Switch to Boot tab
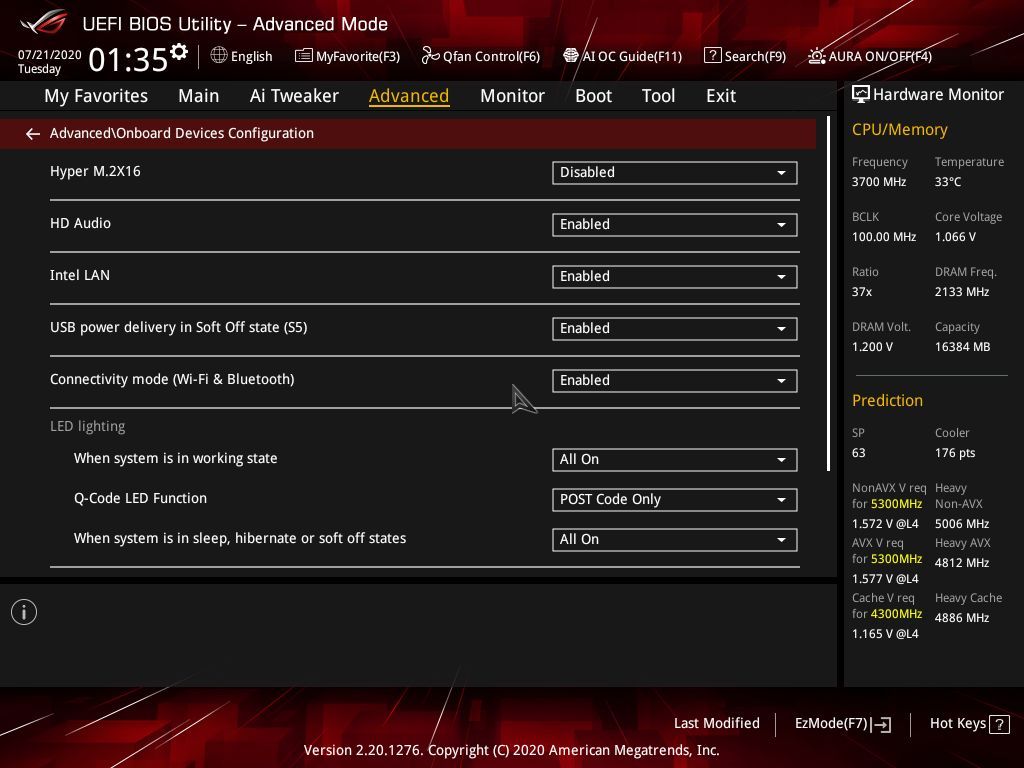The image size is (1024, 768). coord(593,96)
